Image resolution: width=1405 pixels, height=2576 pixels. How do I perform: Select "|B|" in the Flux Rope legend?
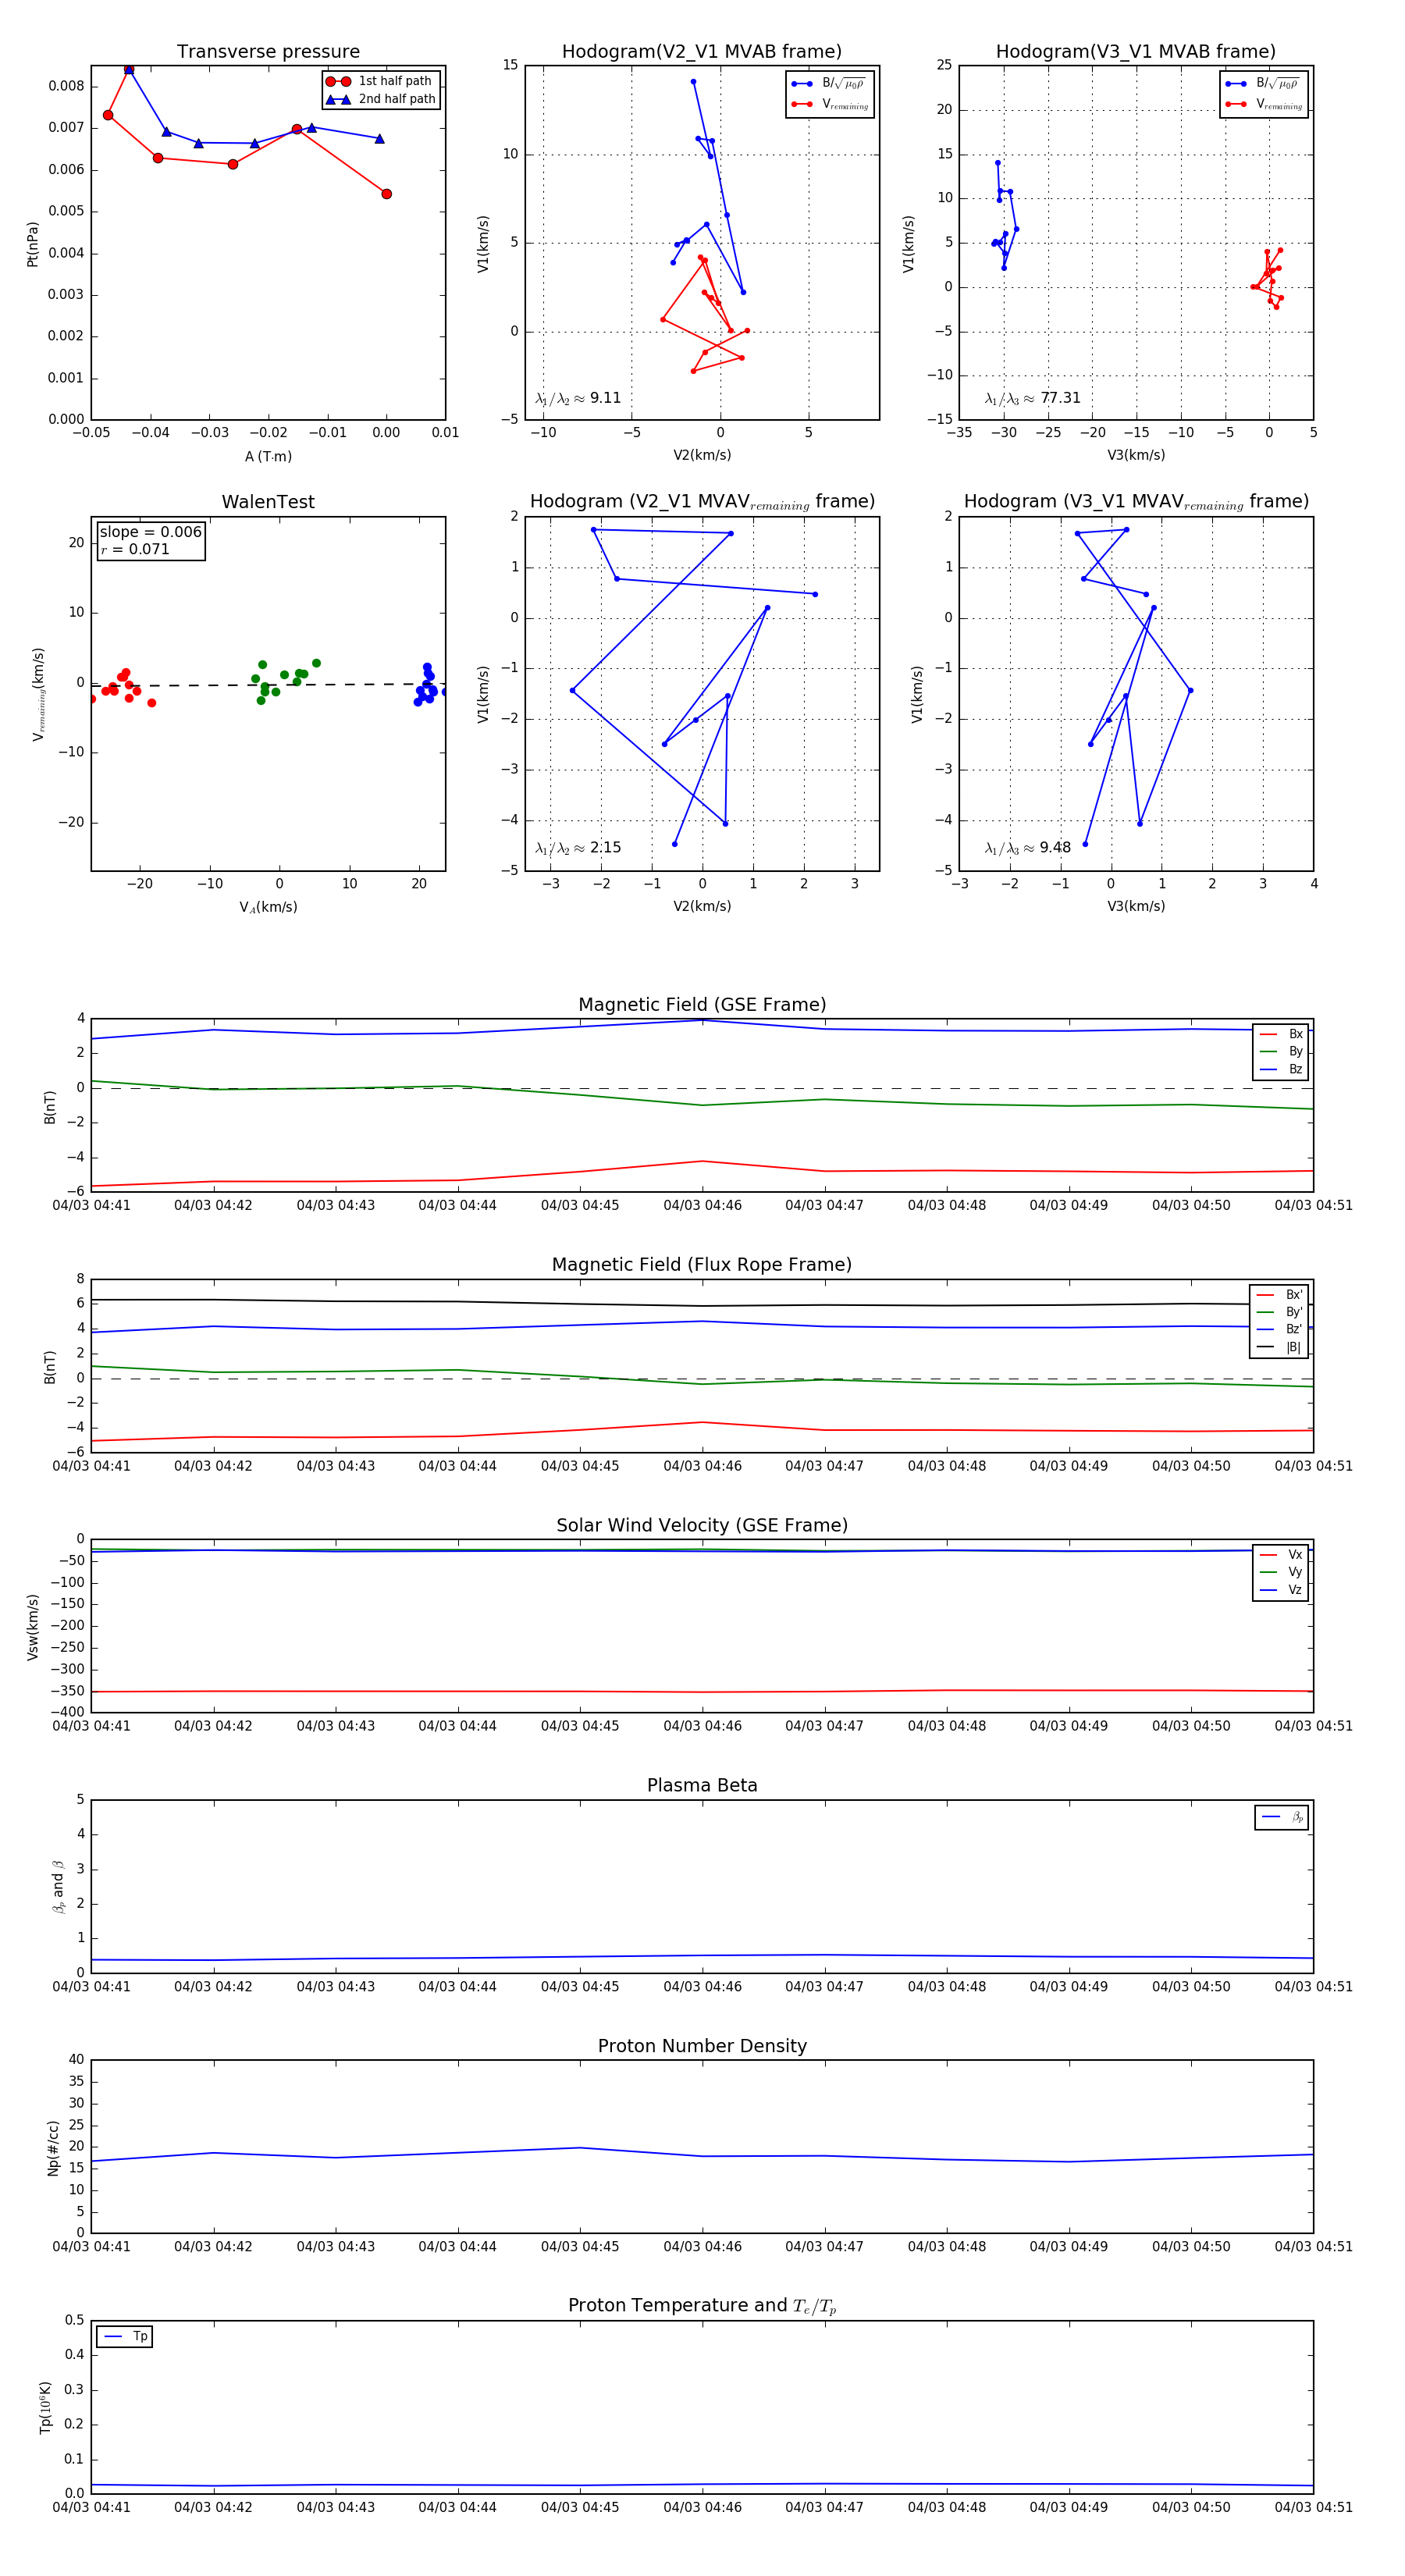coord(1280,1347)
